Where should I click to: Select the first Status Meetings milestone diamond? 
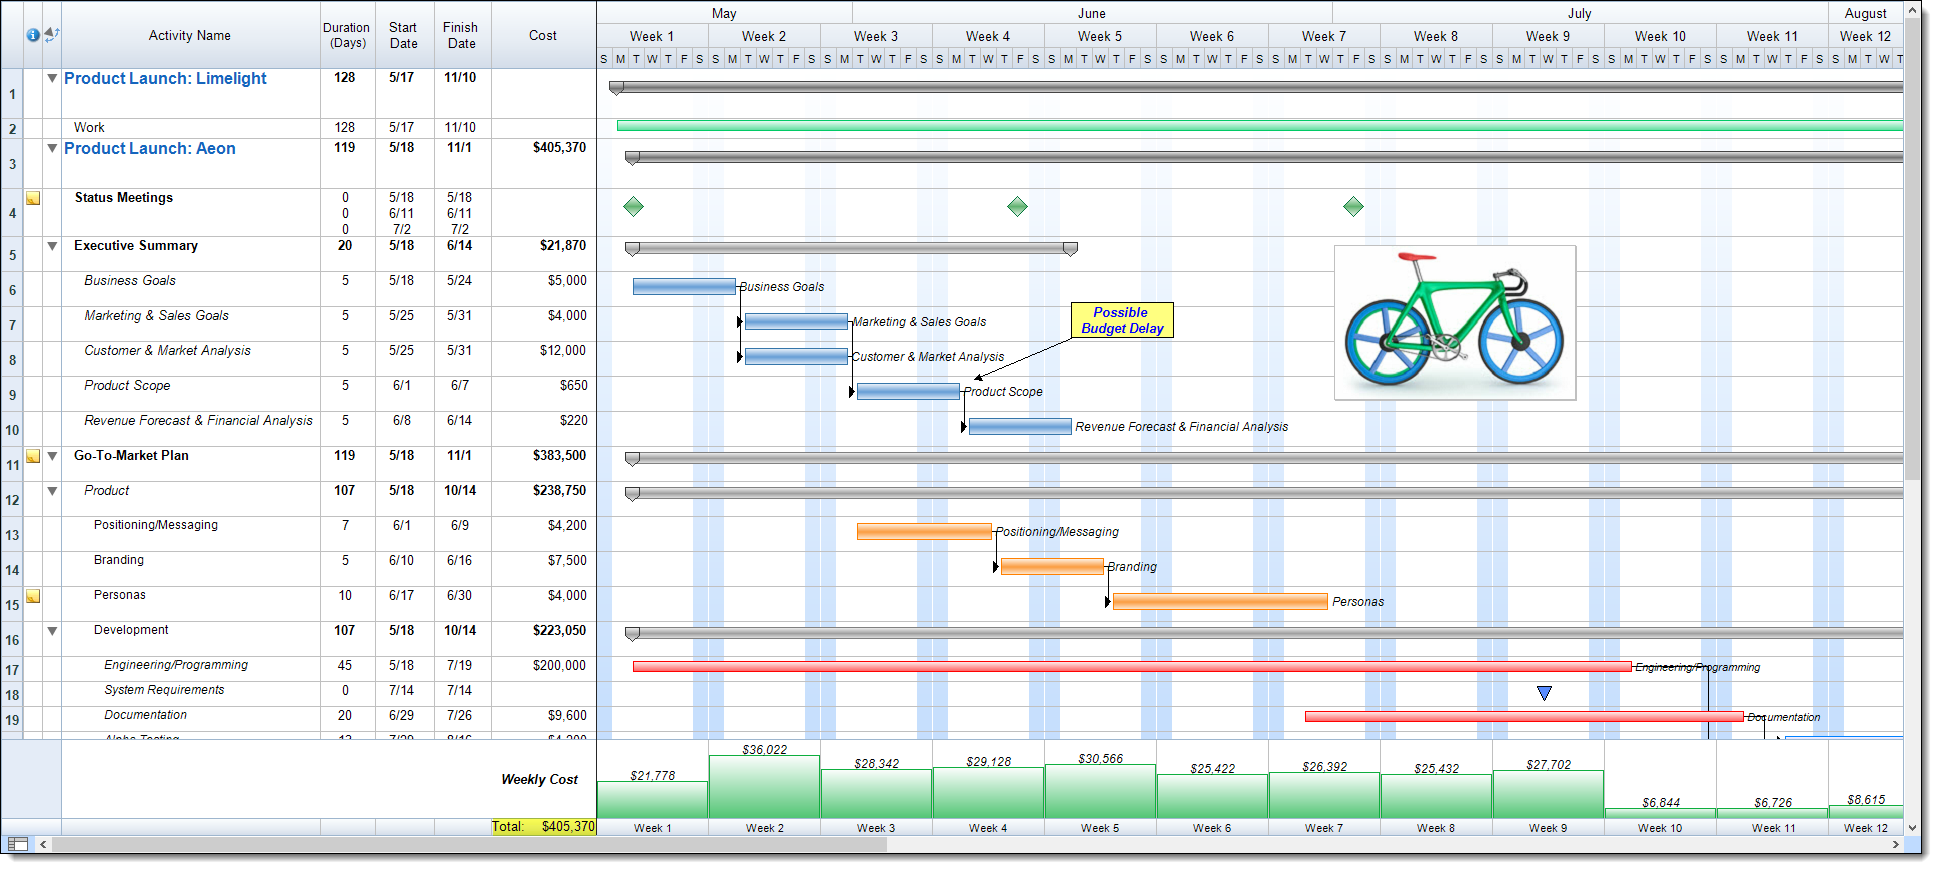[633, 207]
